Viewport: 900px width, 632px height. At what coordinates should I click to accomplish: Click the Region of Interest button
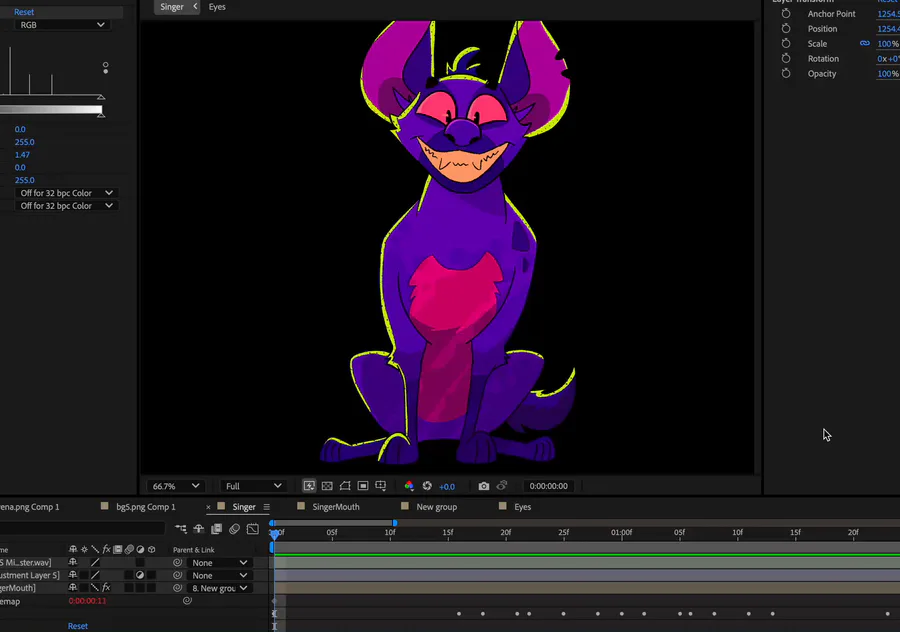(363, 486)
